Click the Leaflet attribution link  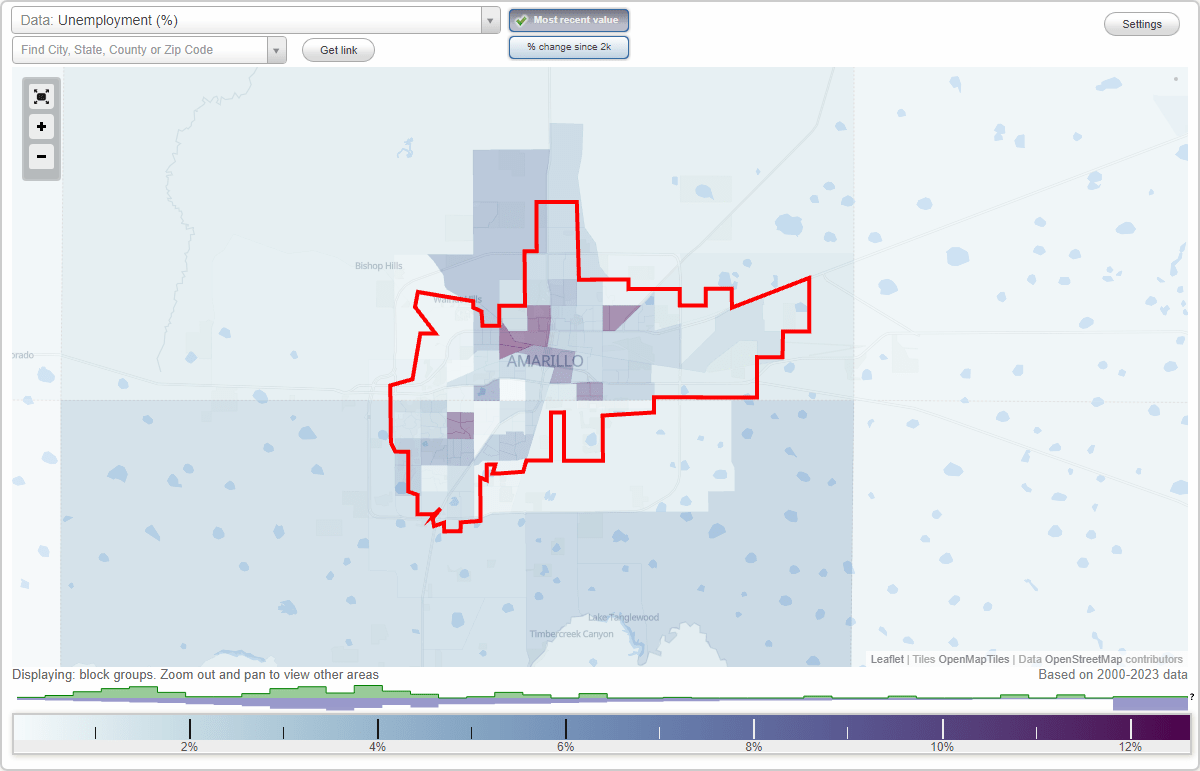(886, 659)
